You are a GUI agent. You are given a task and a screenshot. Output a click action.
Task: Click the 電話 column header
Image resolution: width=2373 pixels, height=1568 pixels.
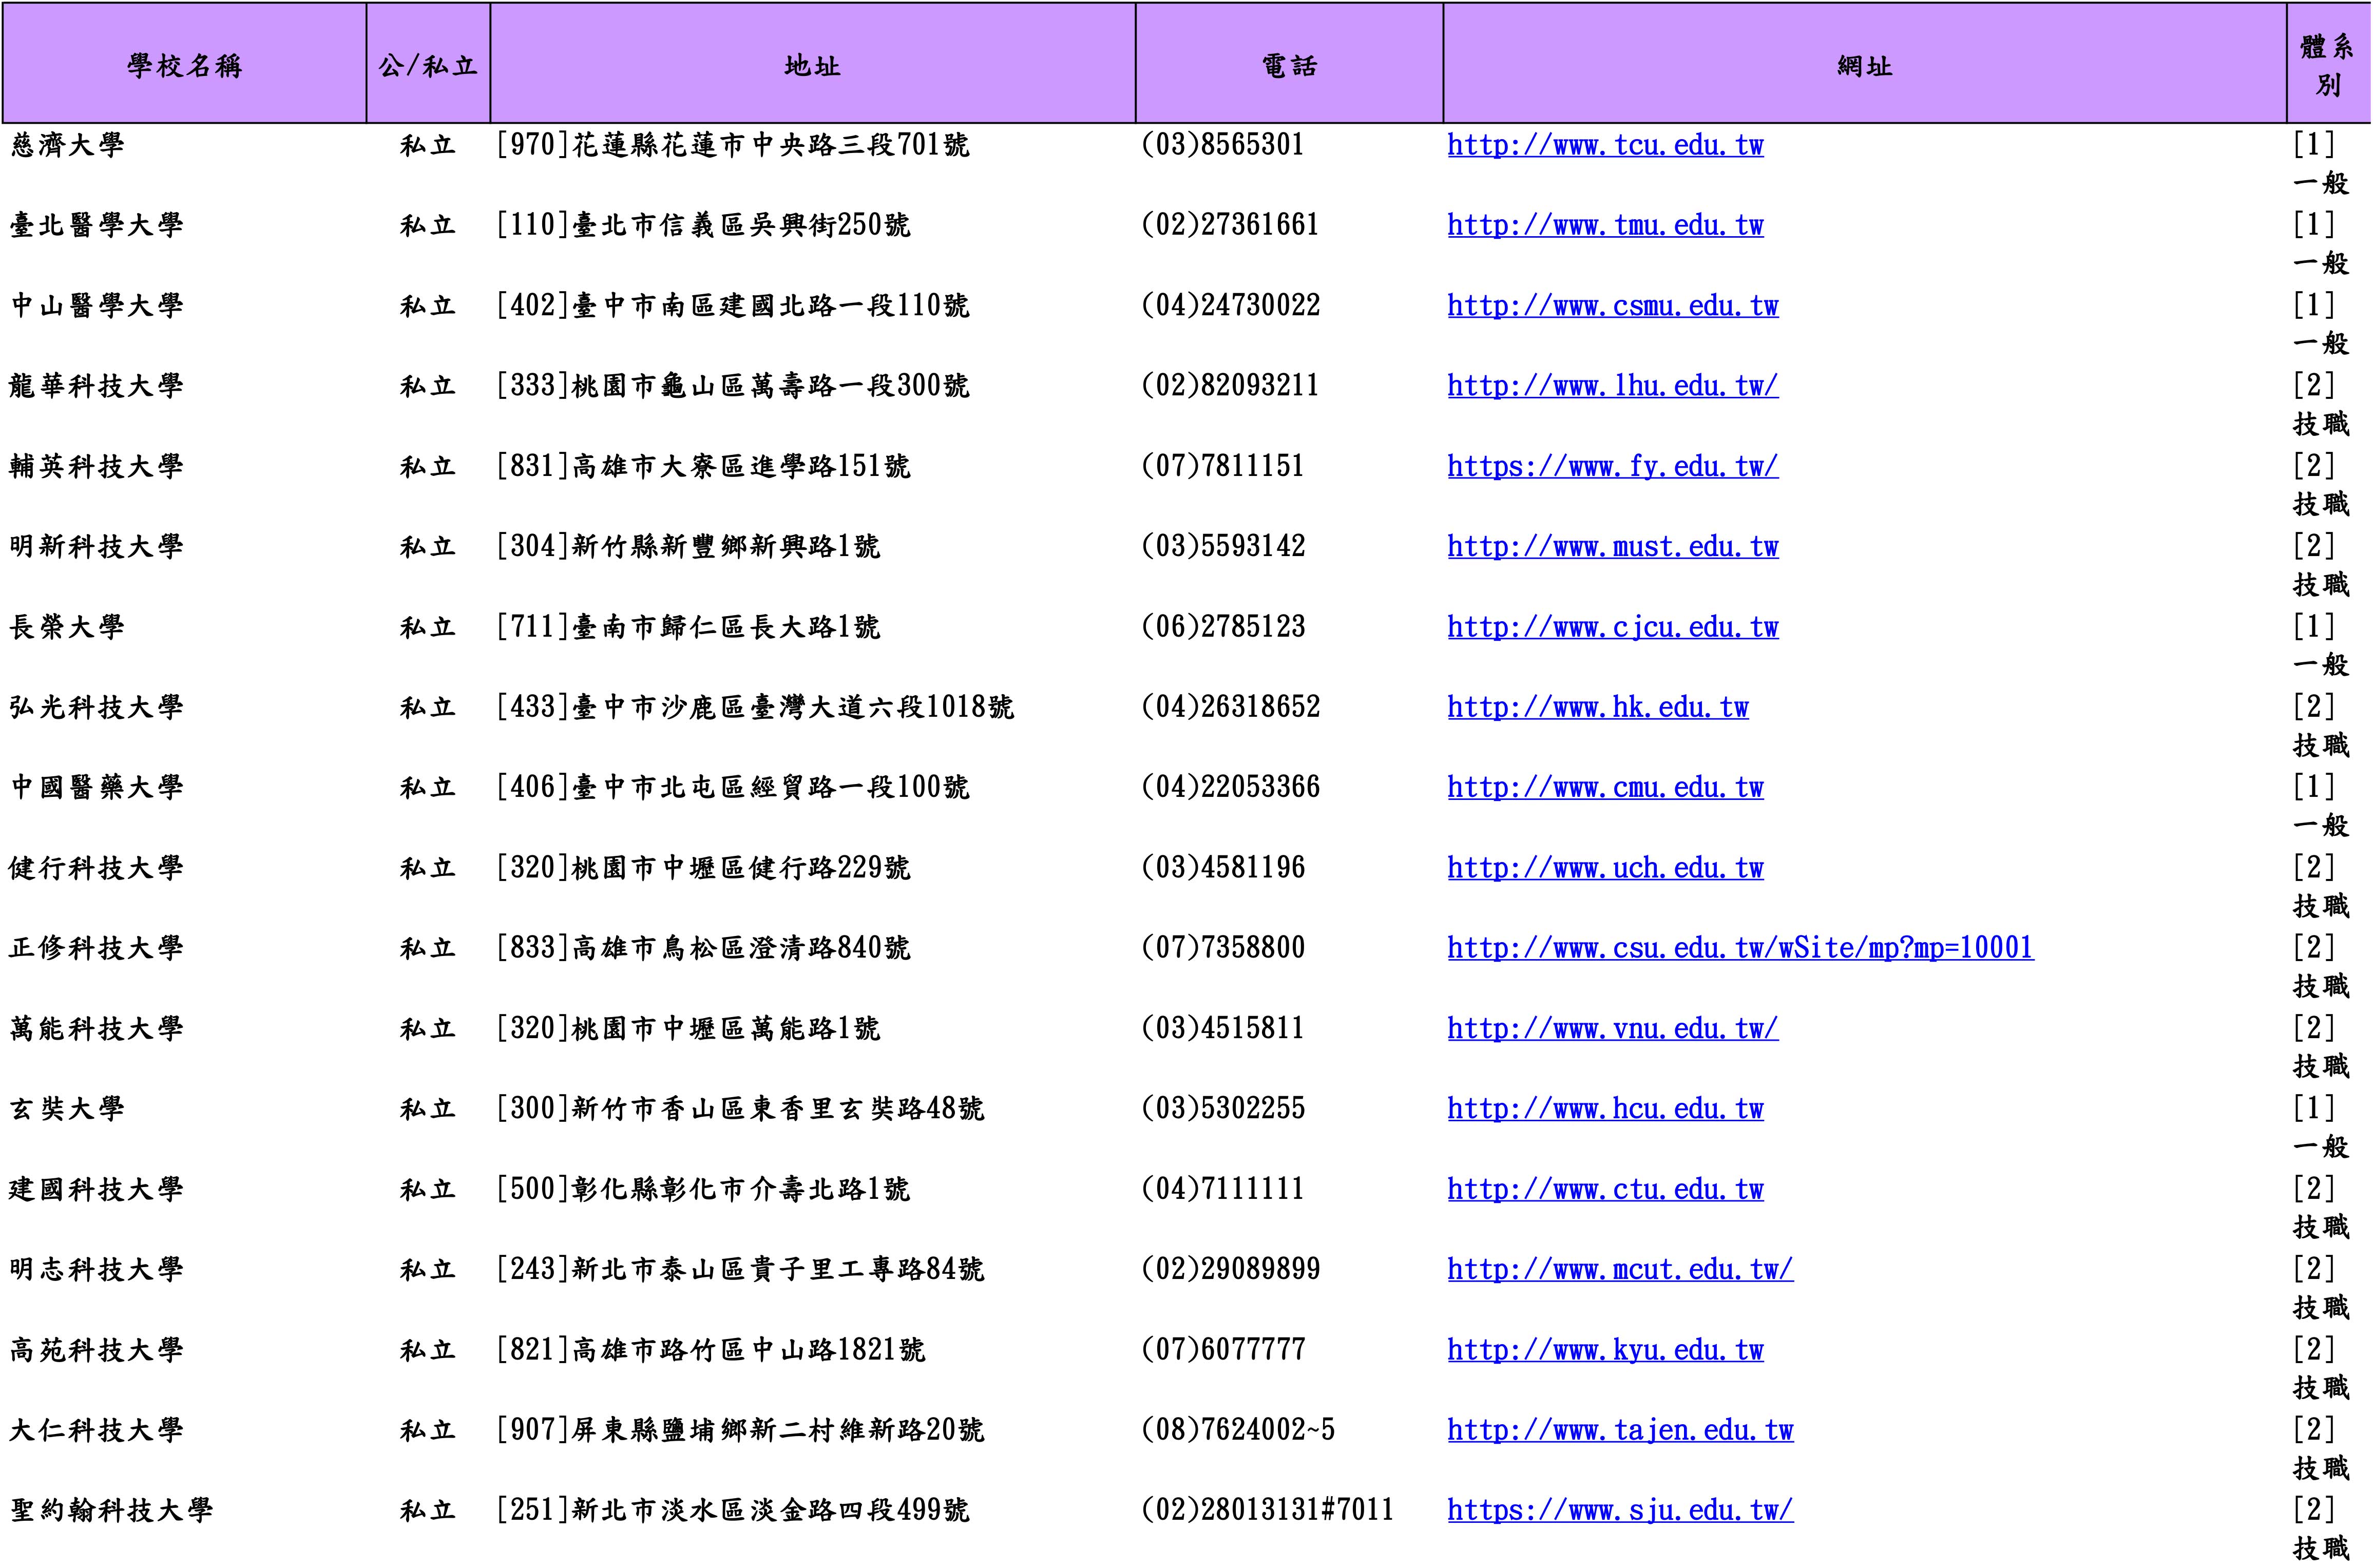click(1289, 65)
